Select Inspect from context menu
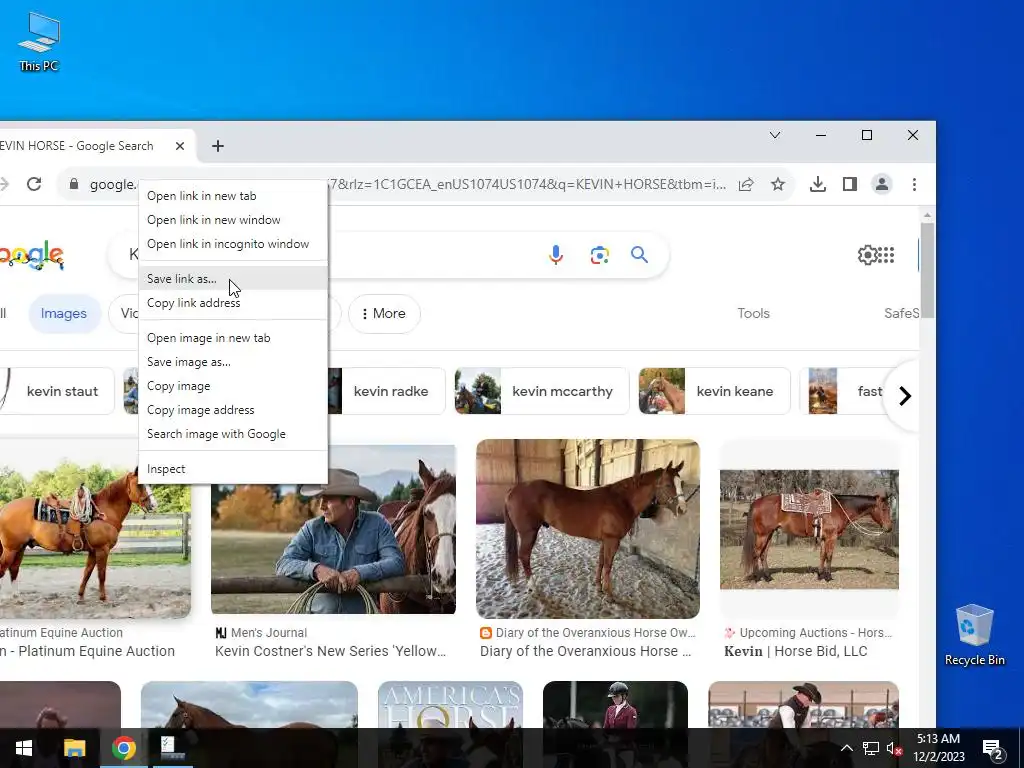Image resolution: width=1024 pixels, height=768 pixels. (233, 469)
